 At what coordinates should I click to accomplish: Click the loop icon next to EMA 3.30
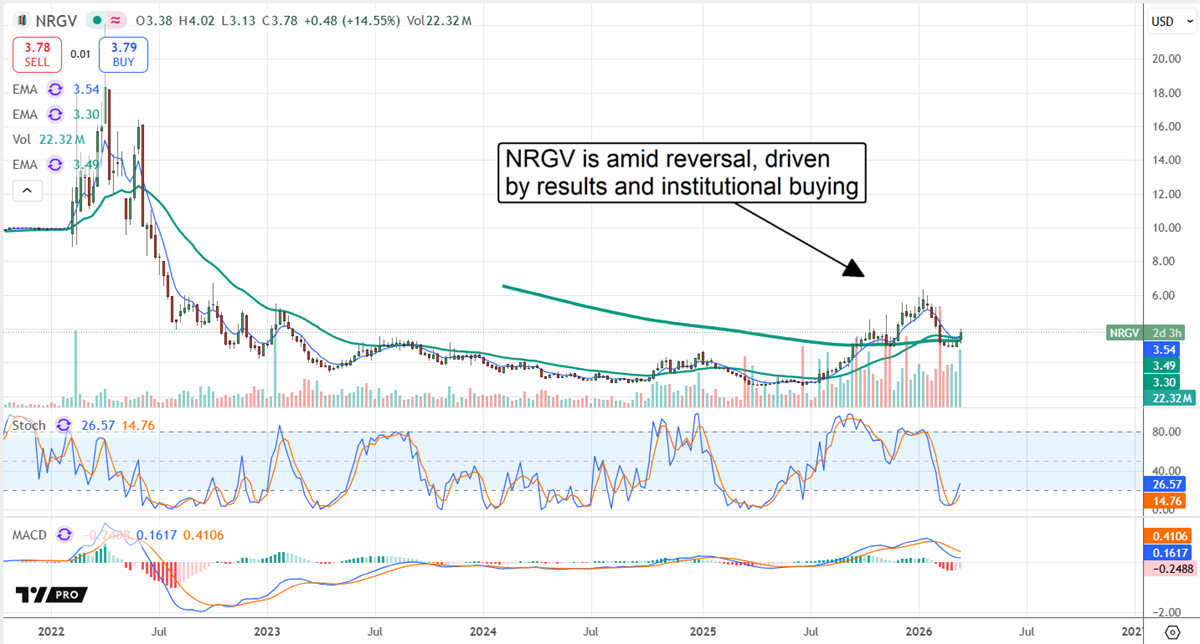[x=54, y=114]
